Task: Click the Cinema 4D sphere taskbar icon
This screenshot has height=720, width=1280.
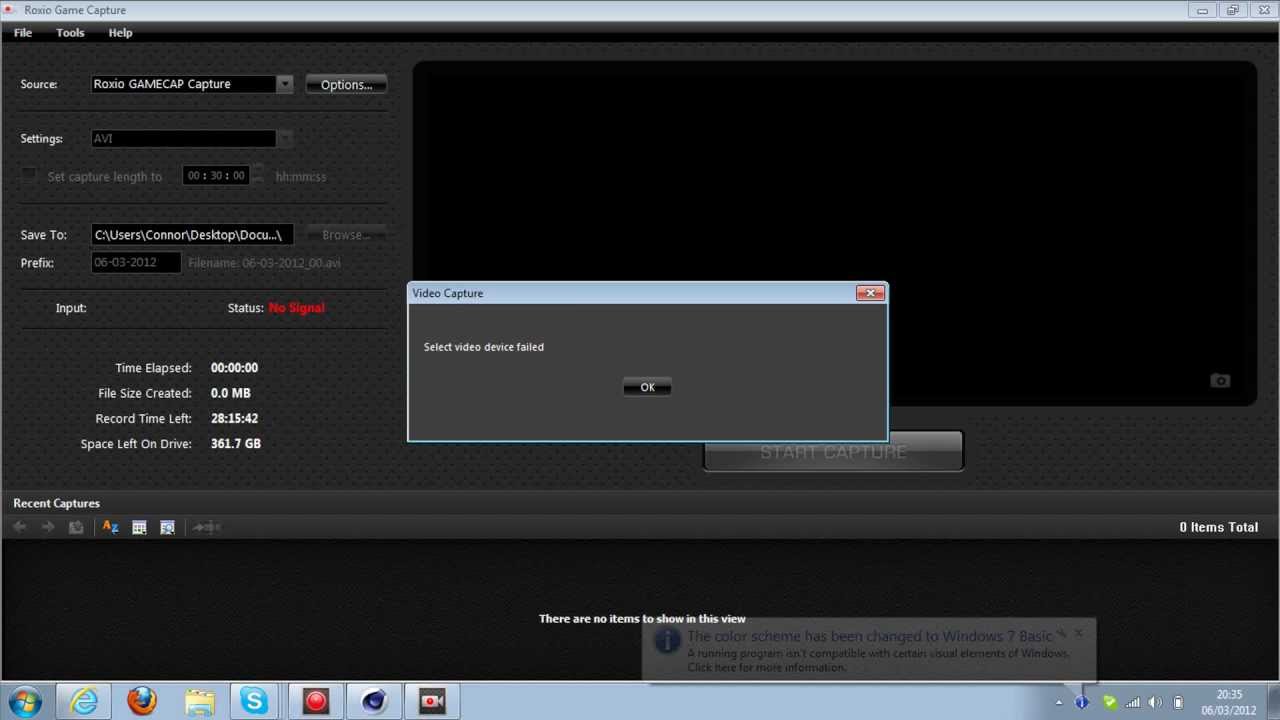Action: click(374, 701)
